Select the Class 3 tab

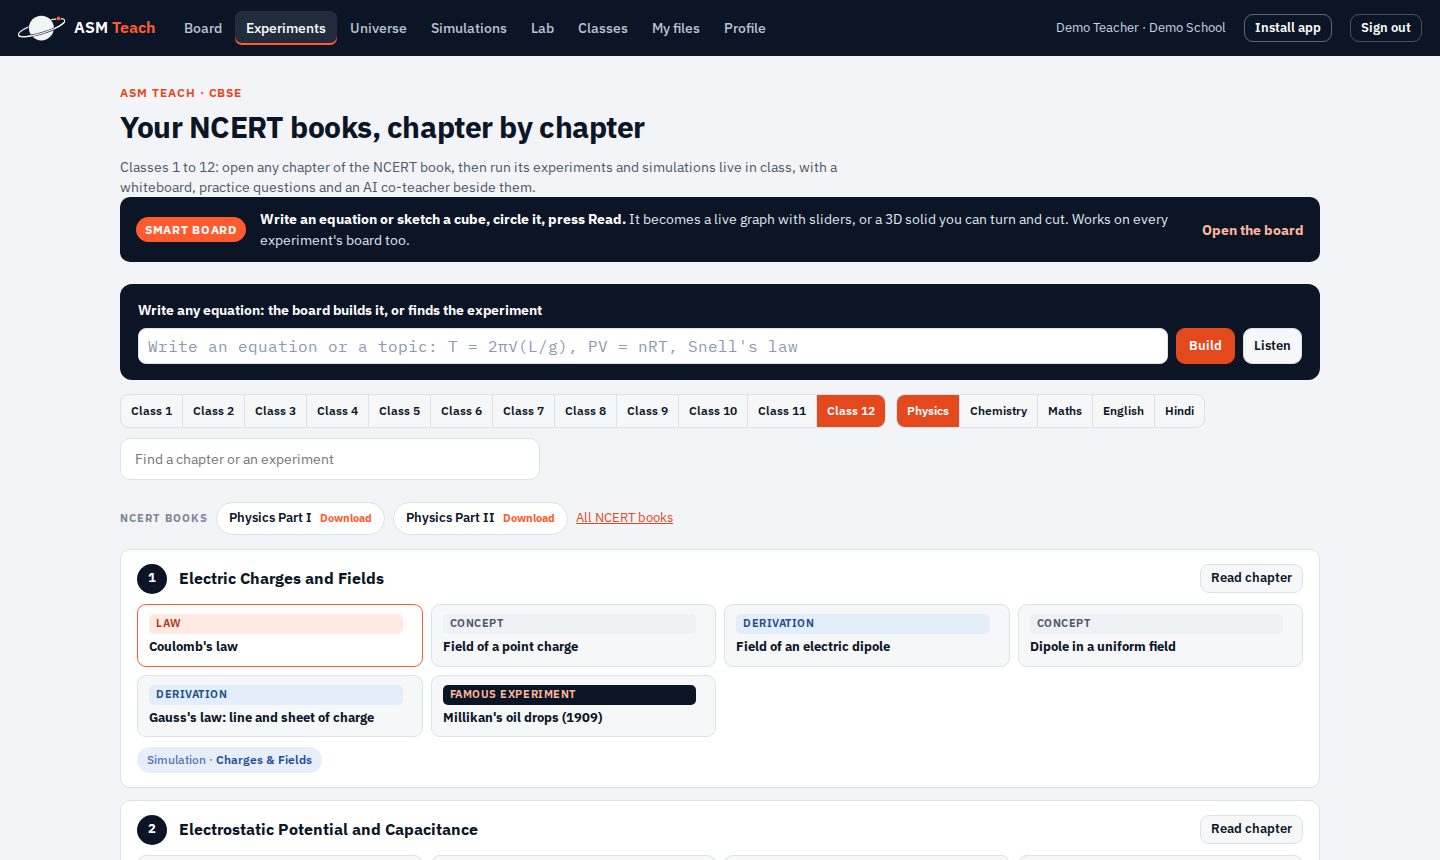(276, 411)
